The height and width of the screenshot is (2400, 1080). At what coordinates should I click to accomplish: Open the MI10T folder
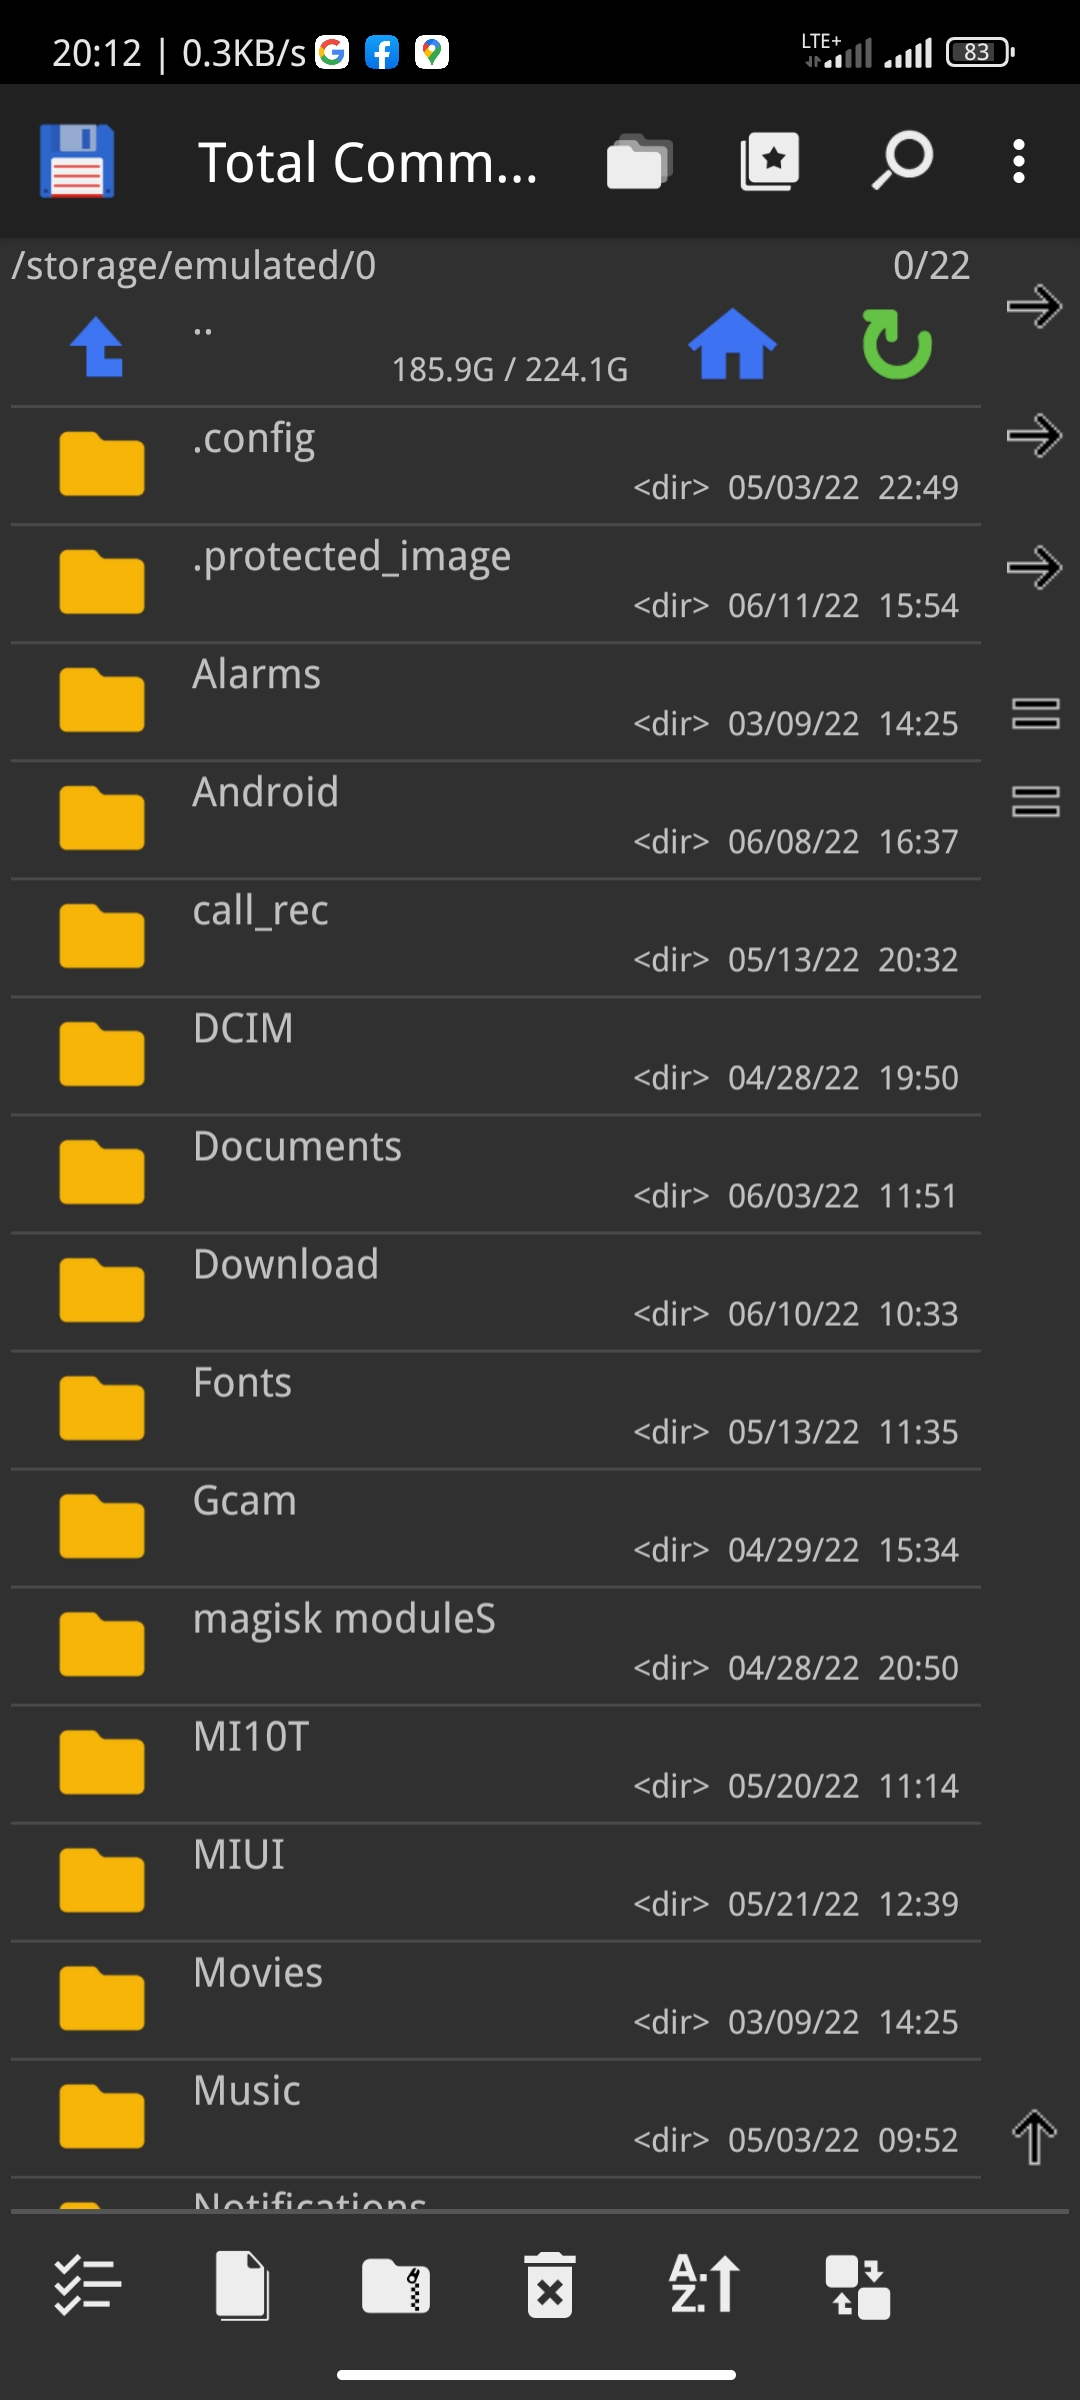click(495, 1764)
